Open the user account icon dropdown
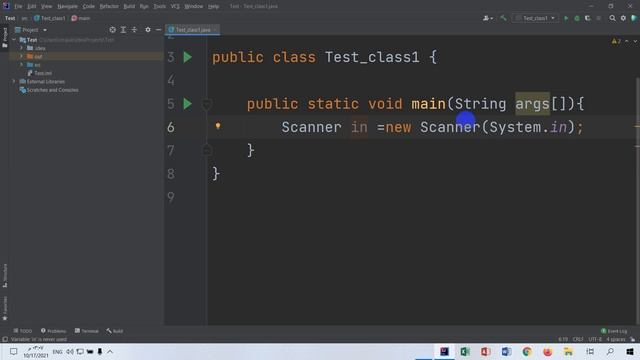 click(488, 18)
